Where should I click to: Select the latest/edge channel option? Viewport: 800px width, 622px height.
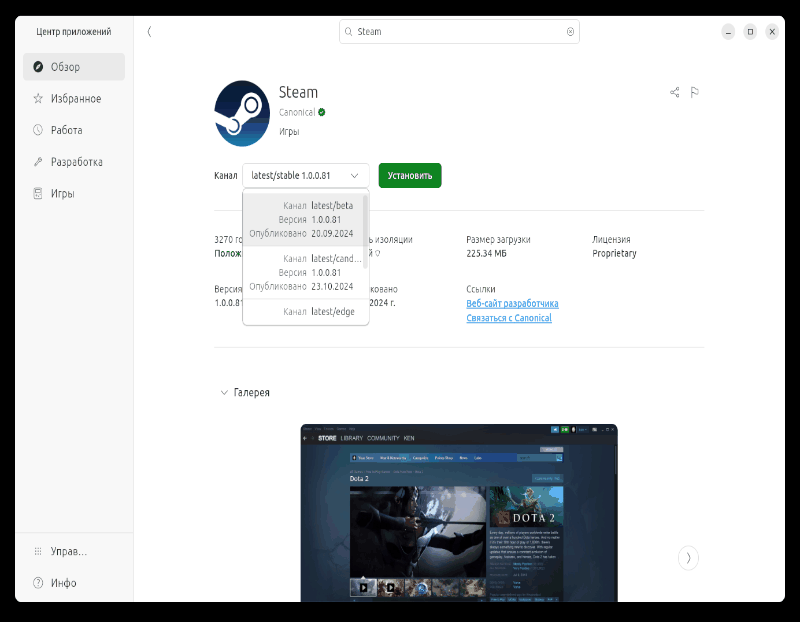[x=303, y=312]
